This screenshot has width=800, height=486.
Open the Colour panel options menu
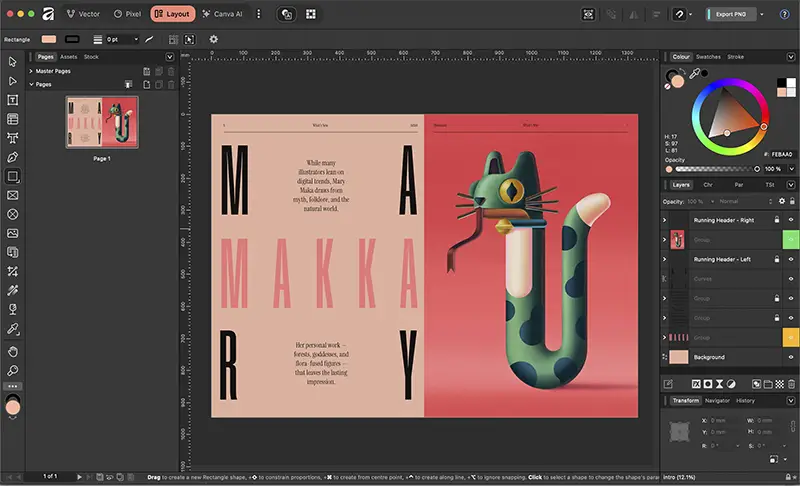pos(790,57)
